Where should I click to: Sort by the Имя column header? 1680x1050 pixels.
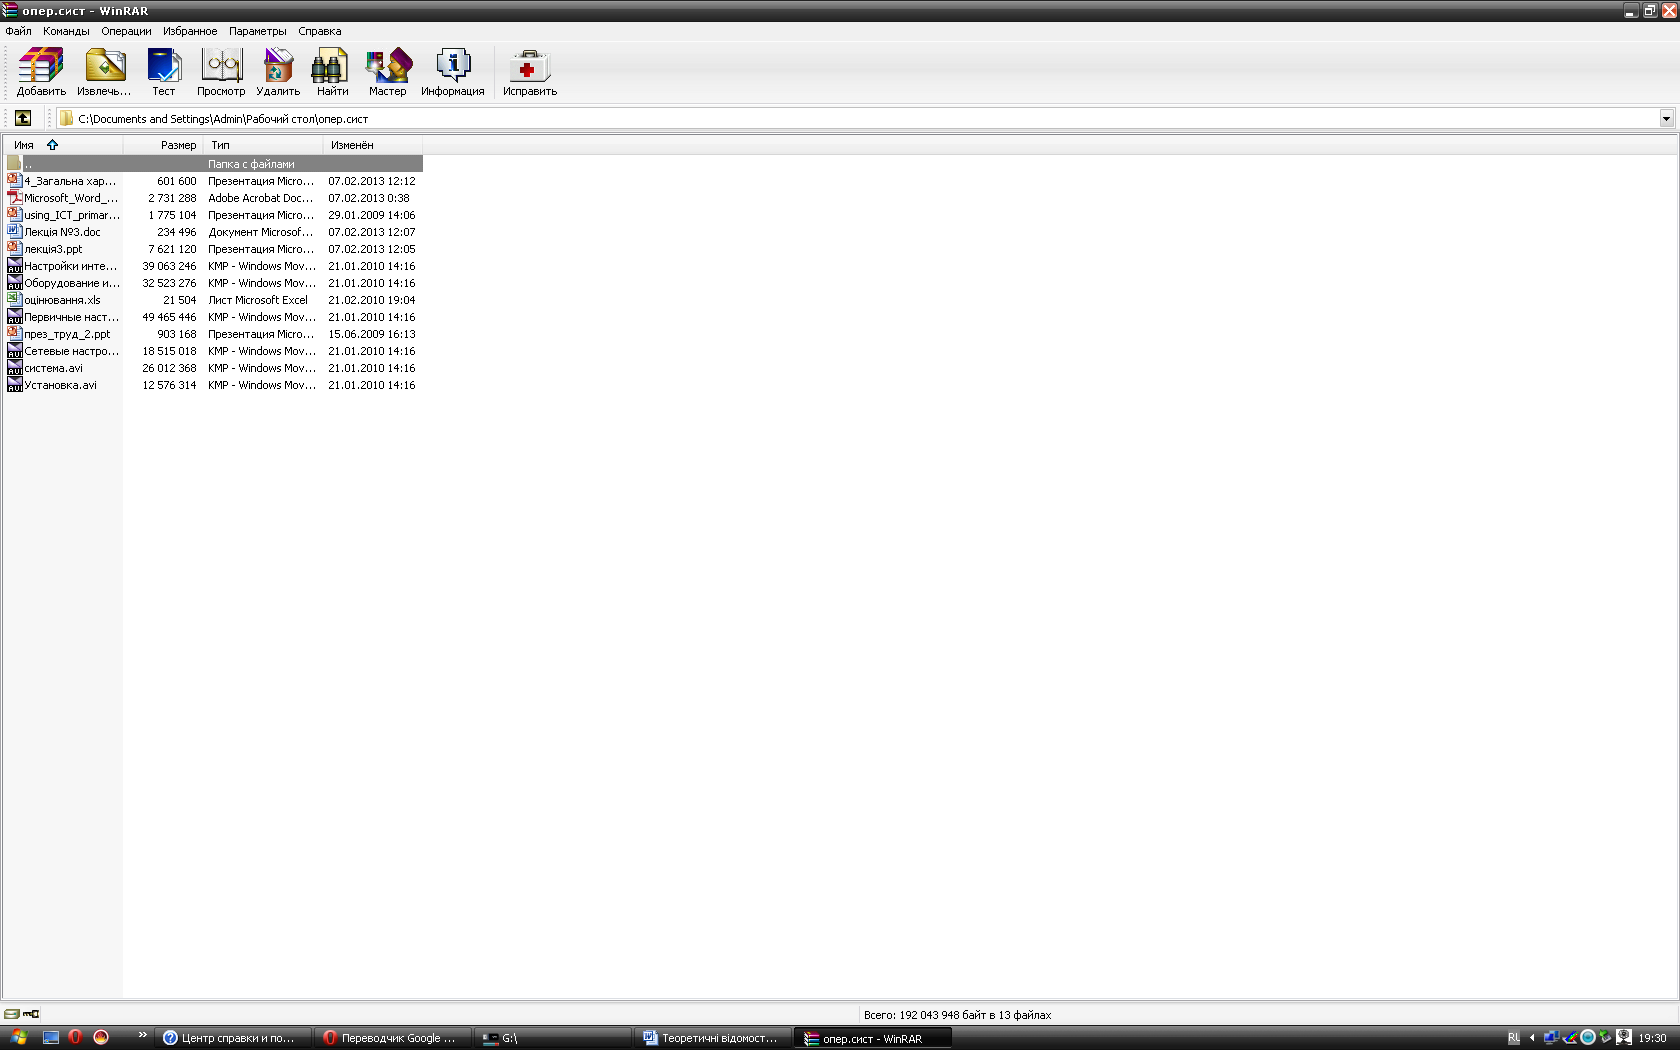(x=63, y=145)
